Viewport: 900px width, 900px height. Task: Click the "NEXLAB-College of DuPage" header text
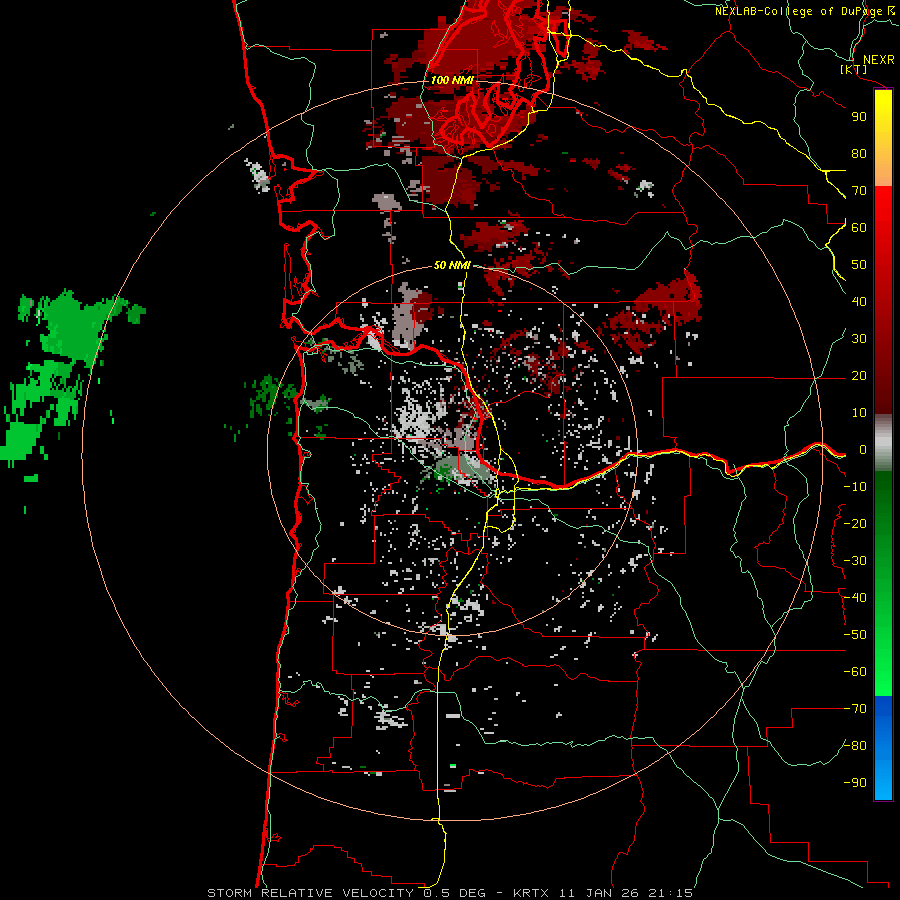798,11
